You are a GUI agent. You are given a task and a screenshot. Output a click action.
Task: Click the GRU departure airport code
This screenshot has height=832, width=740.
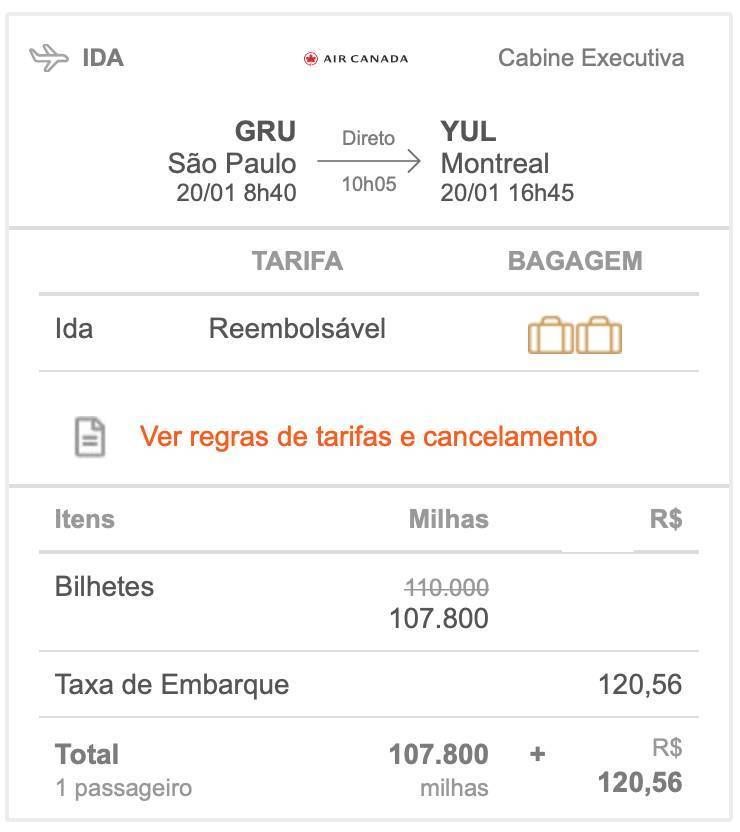(265, 131)
